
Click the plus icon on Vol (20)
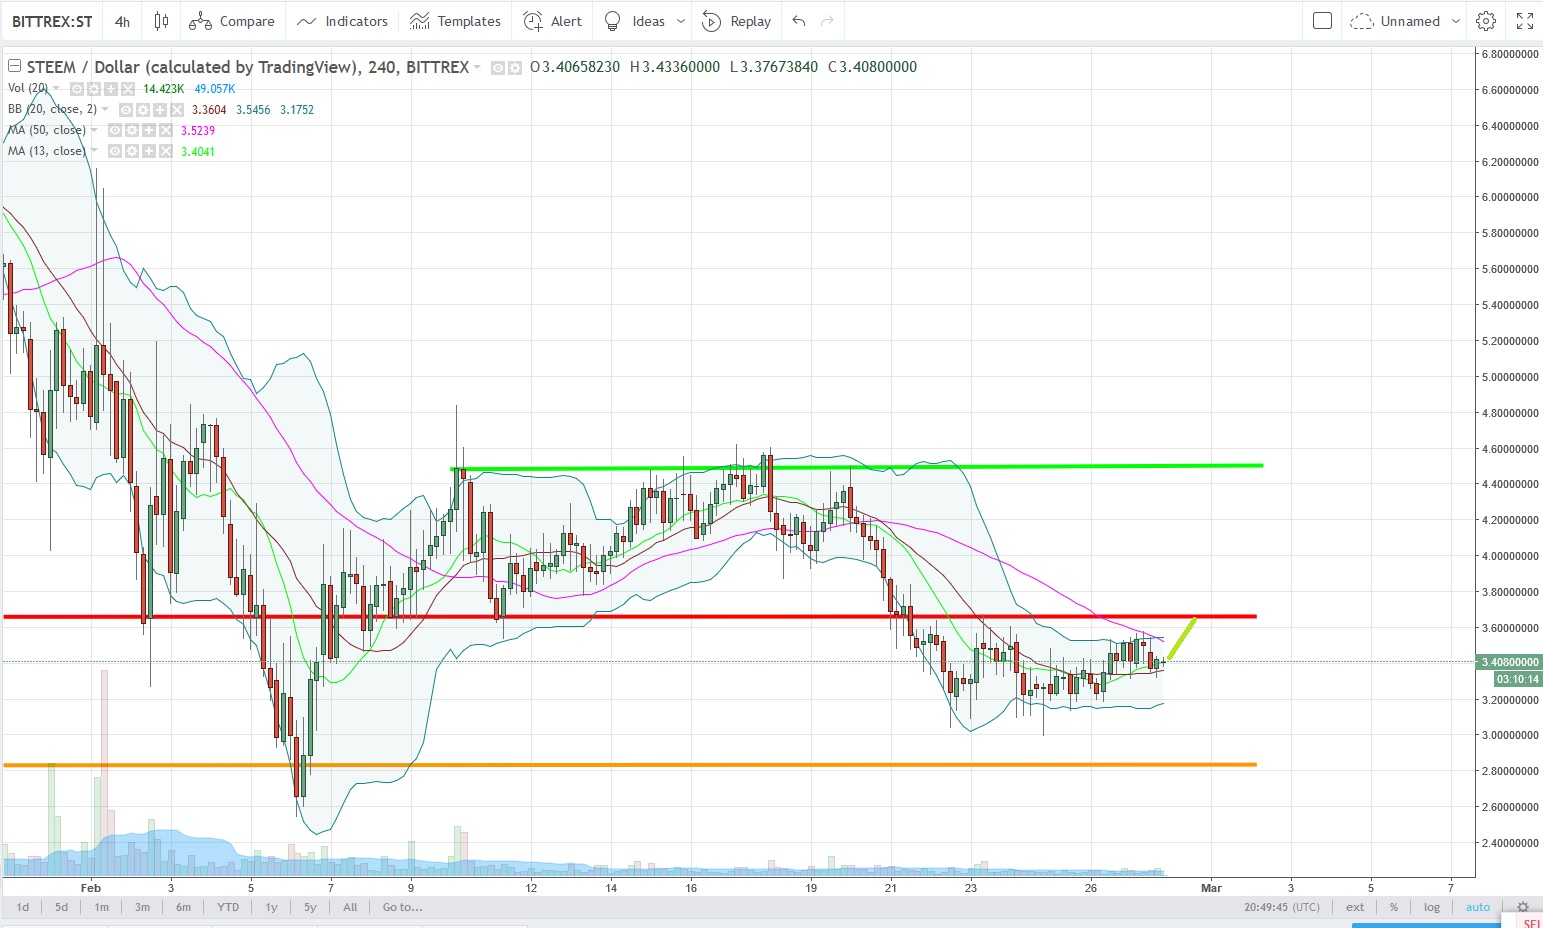click(111, 89)
